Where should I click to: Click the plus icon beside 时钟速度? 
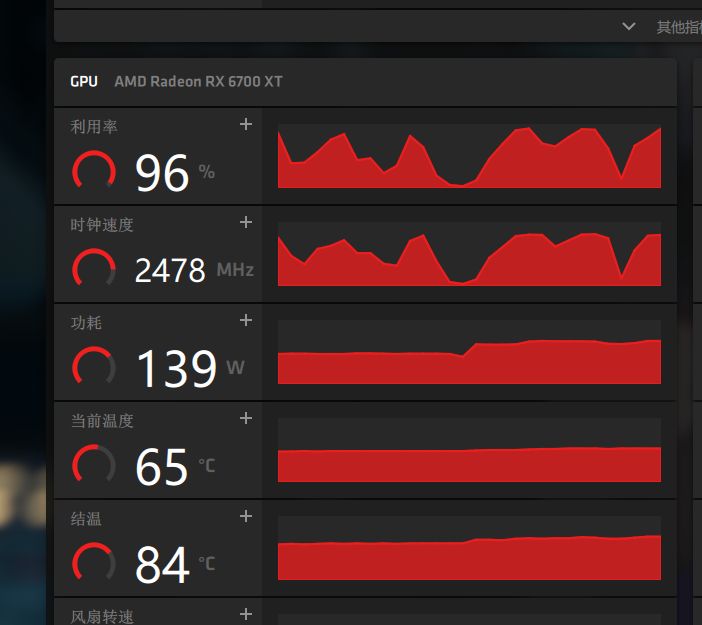coord(246,222)
